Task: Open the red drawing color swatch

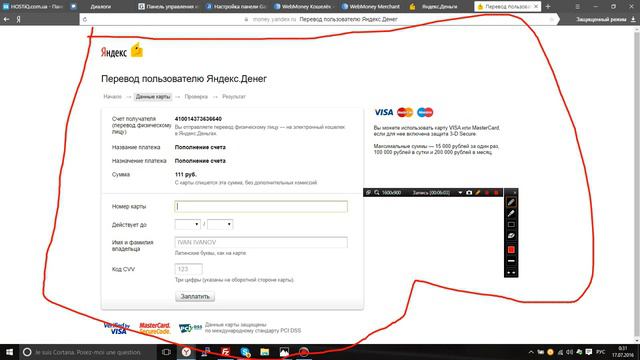Action: pyautogui.click(x=511, y=249)
